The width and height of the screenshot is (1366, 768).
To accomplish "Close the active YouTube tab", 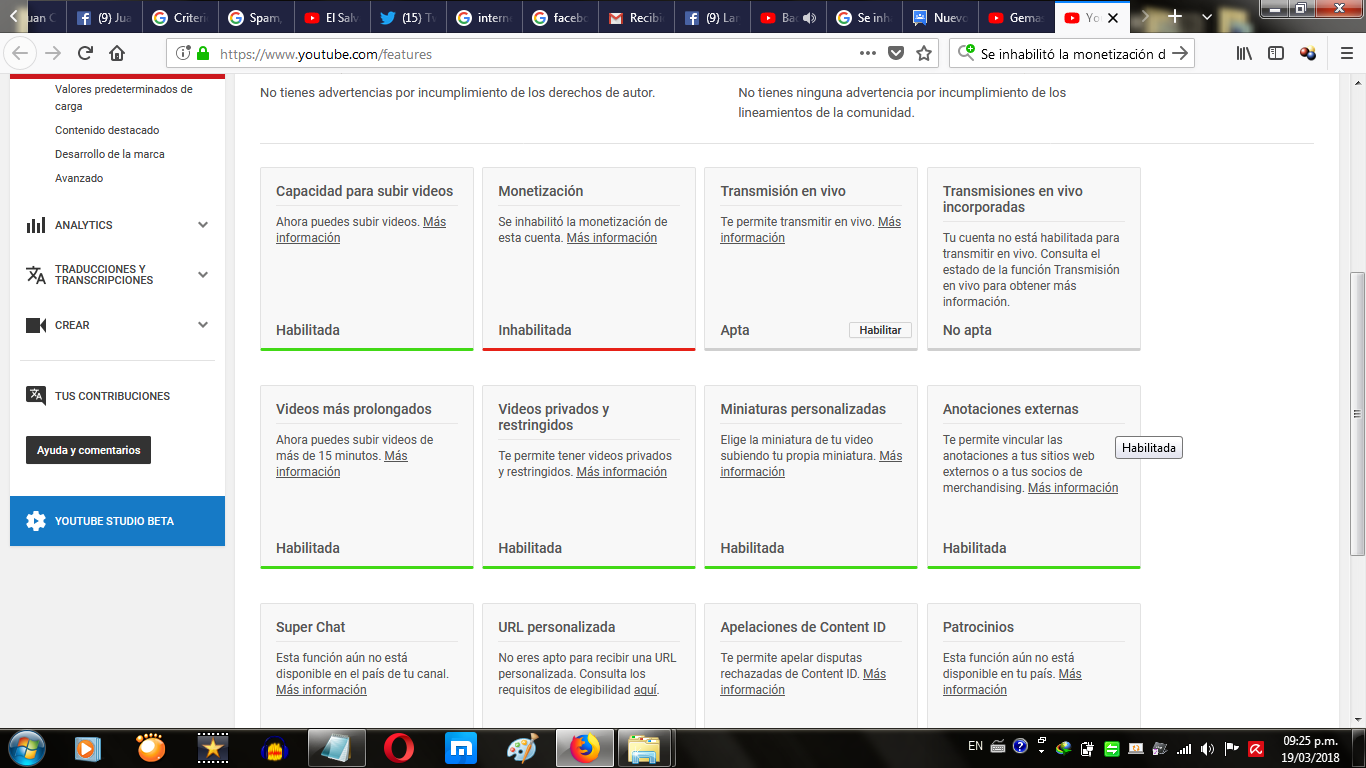I will 1112,18.
